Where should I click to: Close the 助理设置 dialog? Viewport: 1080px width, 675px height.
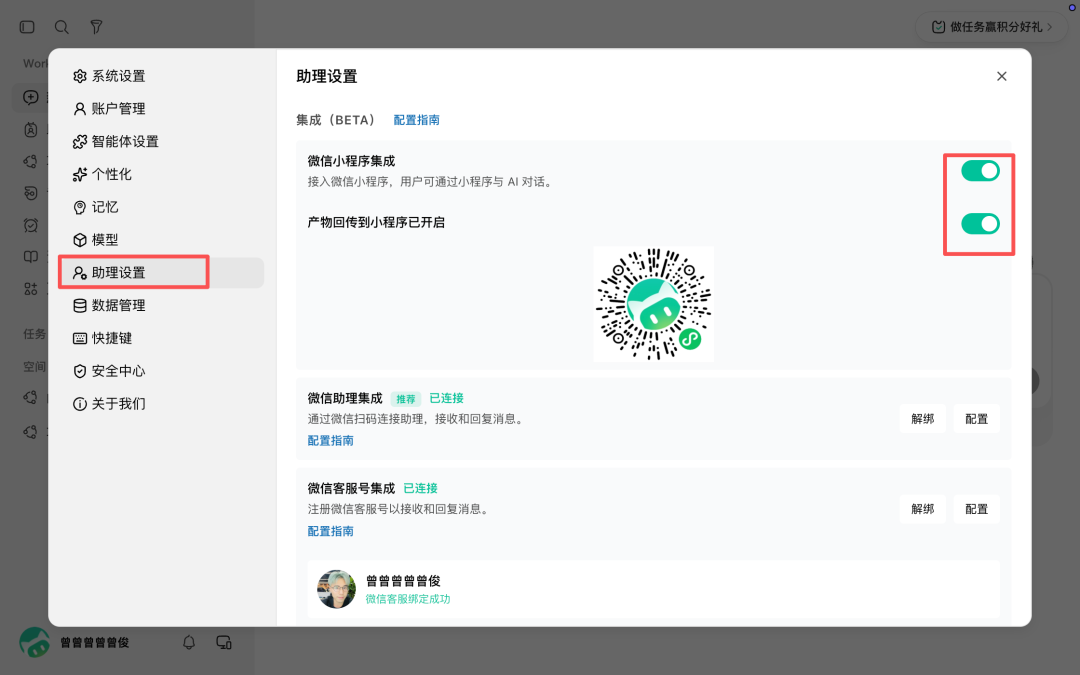point(1001,76)
